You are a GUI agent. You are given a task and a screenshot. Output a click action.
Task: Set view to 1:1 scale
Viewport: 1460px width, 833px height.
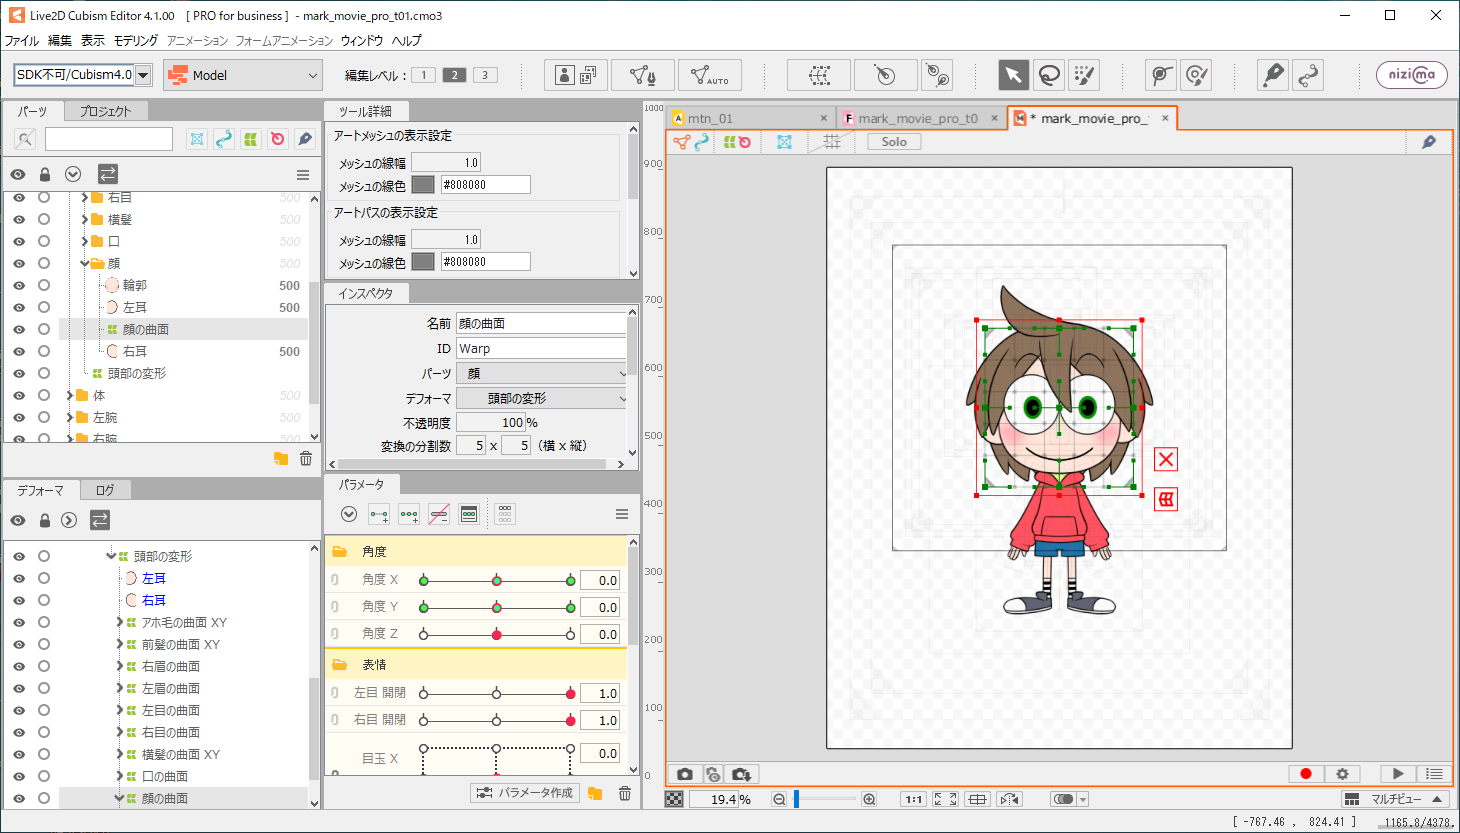coord(913,799)
